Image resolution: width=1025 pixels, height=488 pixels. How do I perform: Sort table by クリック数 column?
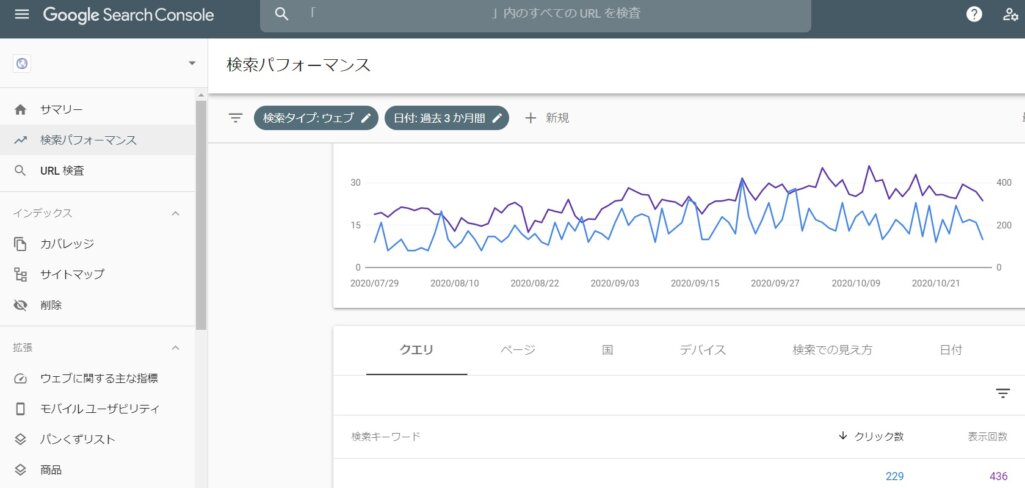coord(871,437)
